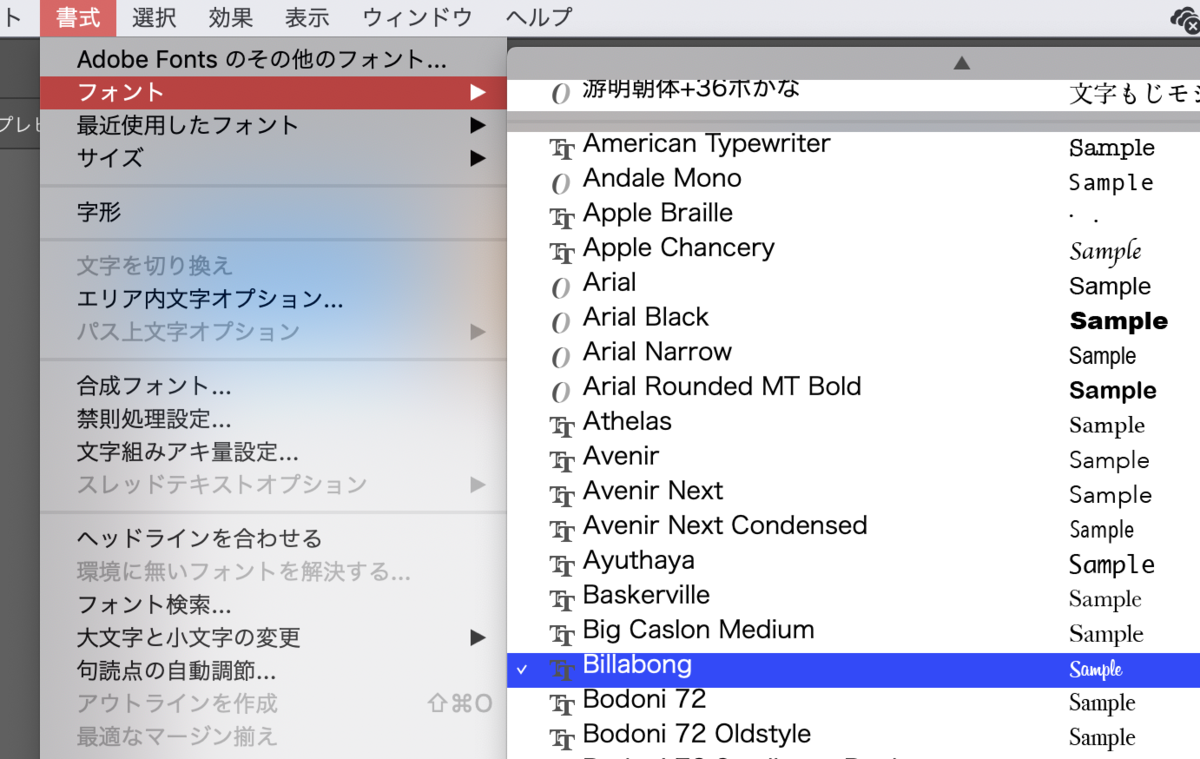Open the ウィンドウ menu

(x=417, y=18)
